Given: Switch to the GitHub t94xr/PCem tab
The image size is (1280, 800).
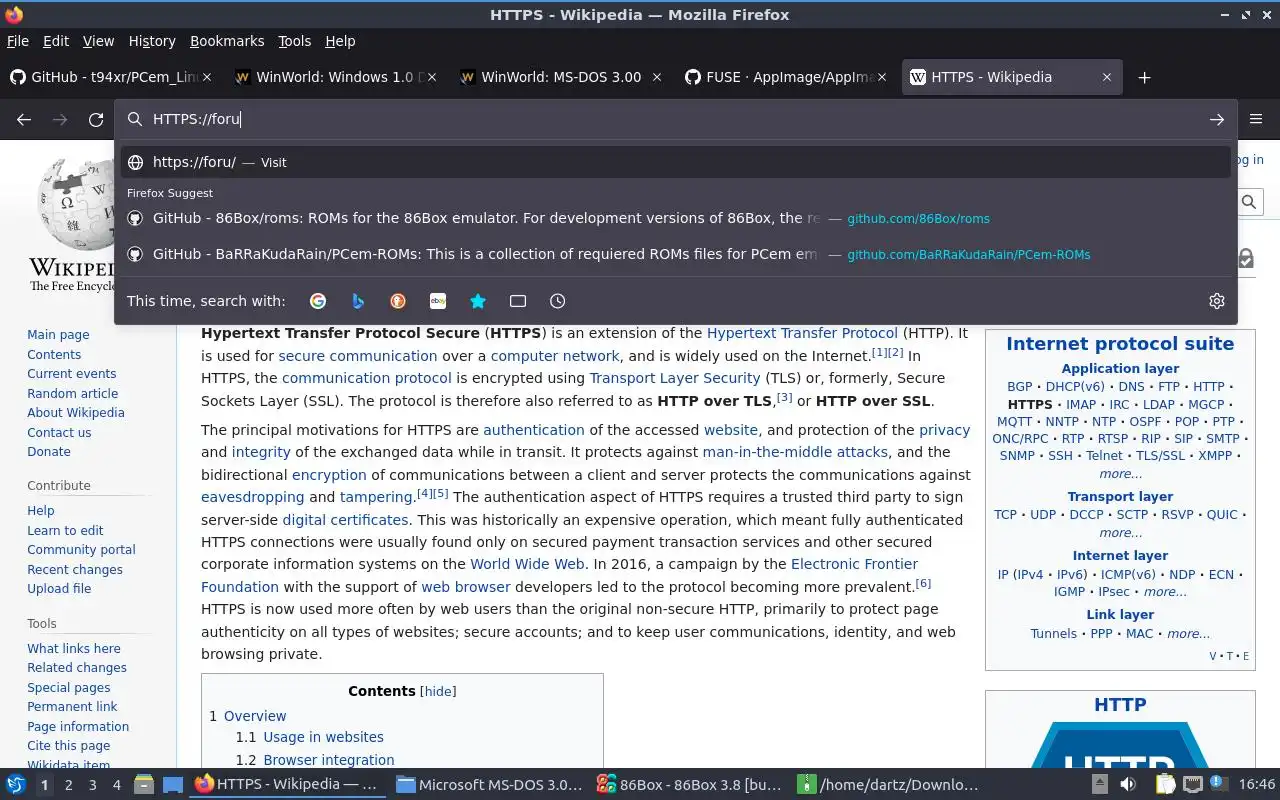Looking at the screenshot, I should (110, 77).
